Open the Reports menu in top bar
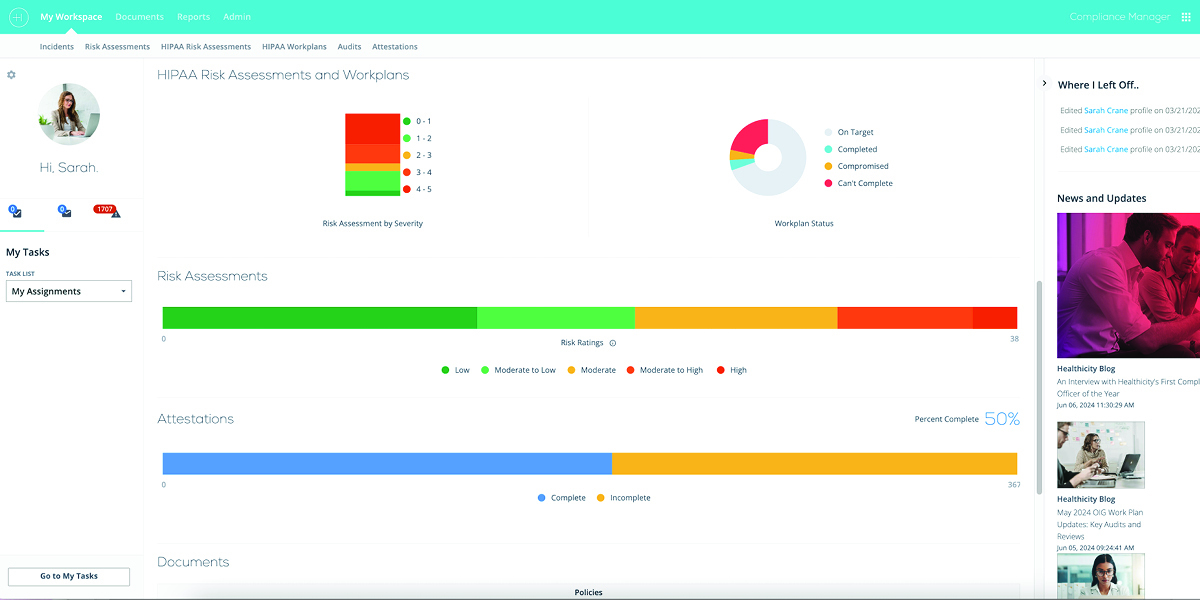The width and height of the screenshot is (1200, 600). tap(193, 17)
